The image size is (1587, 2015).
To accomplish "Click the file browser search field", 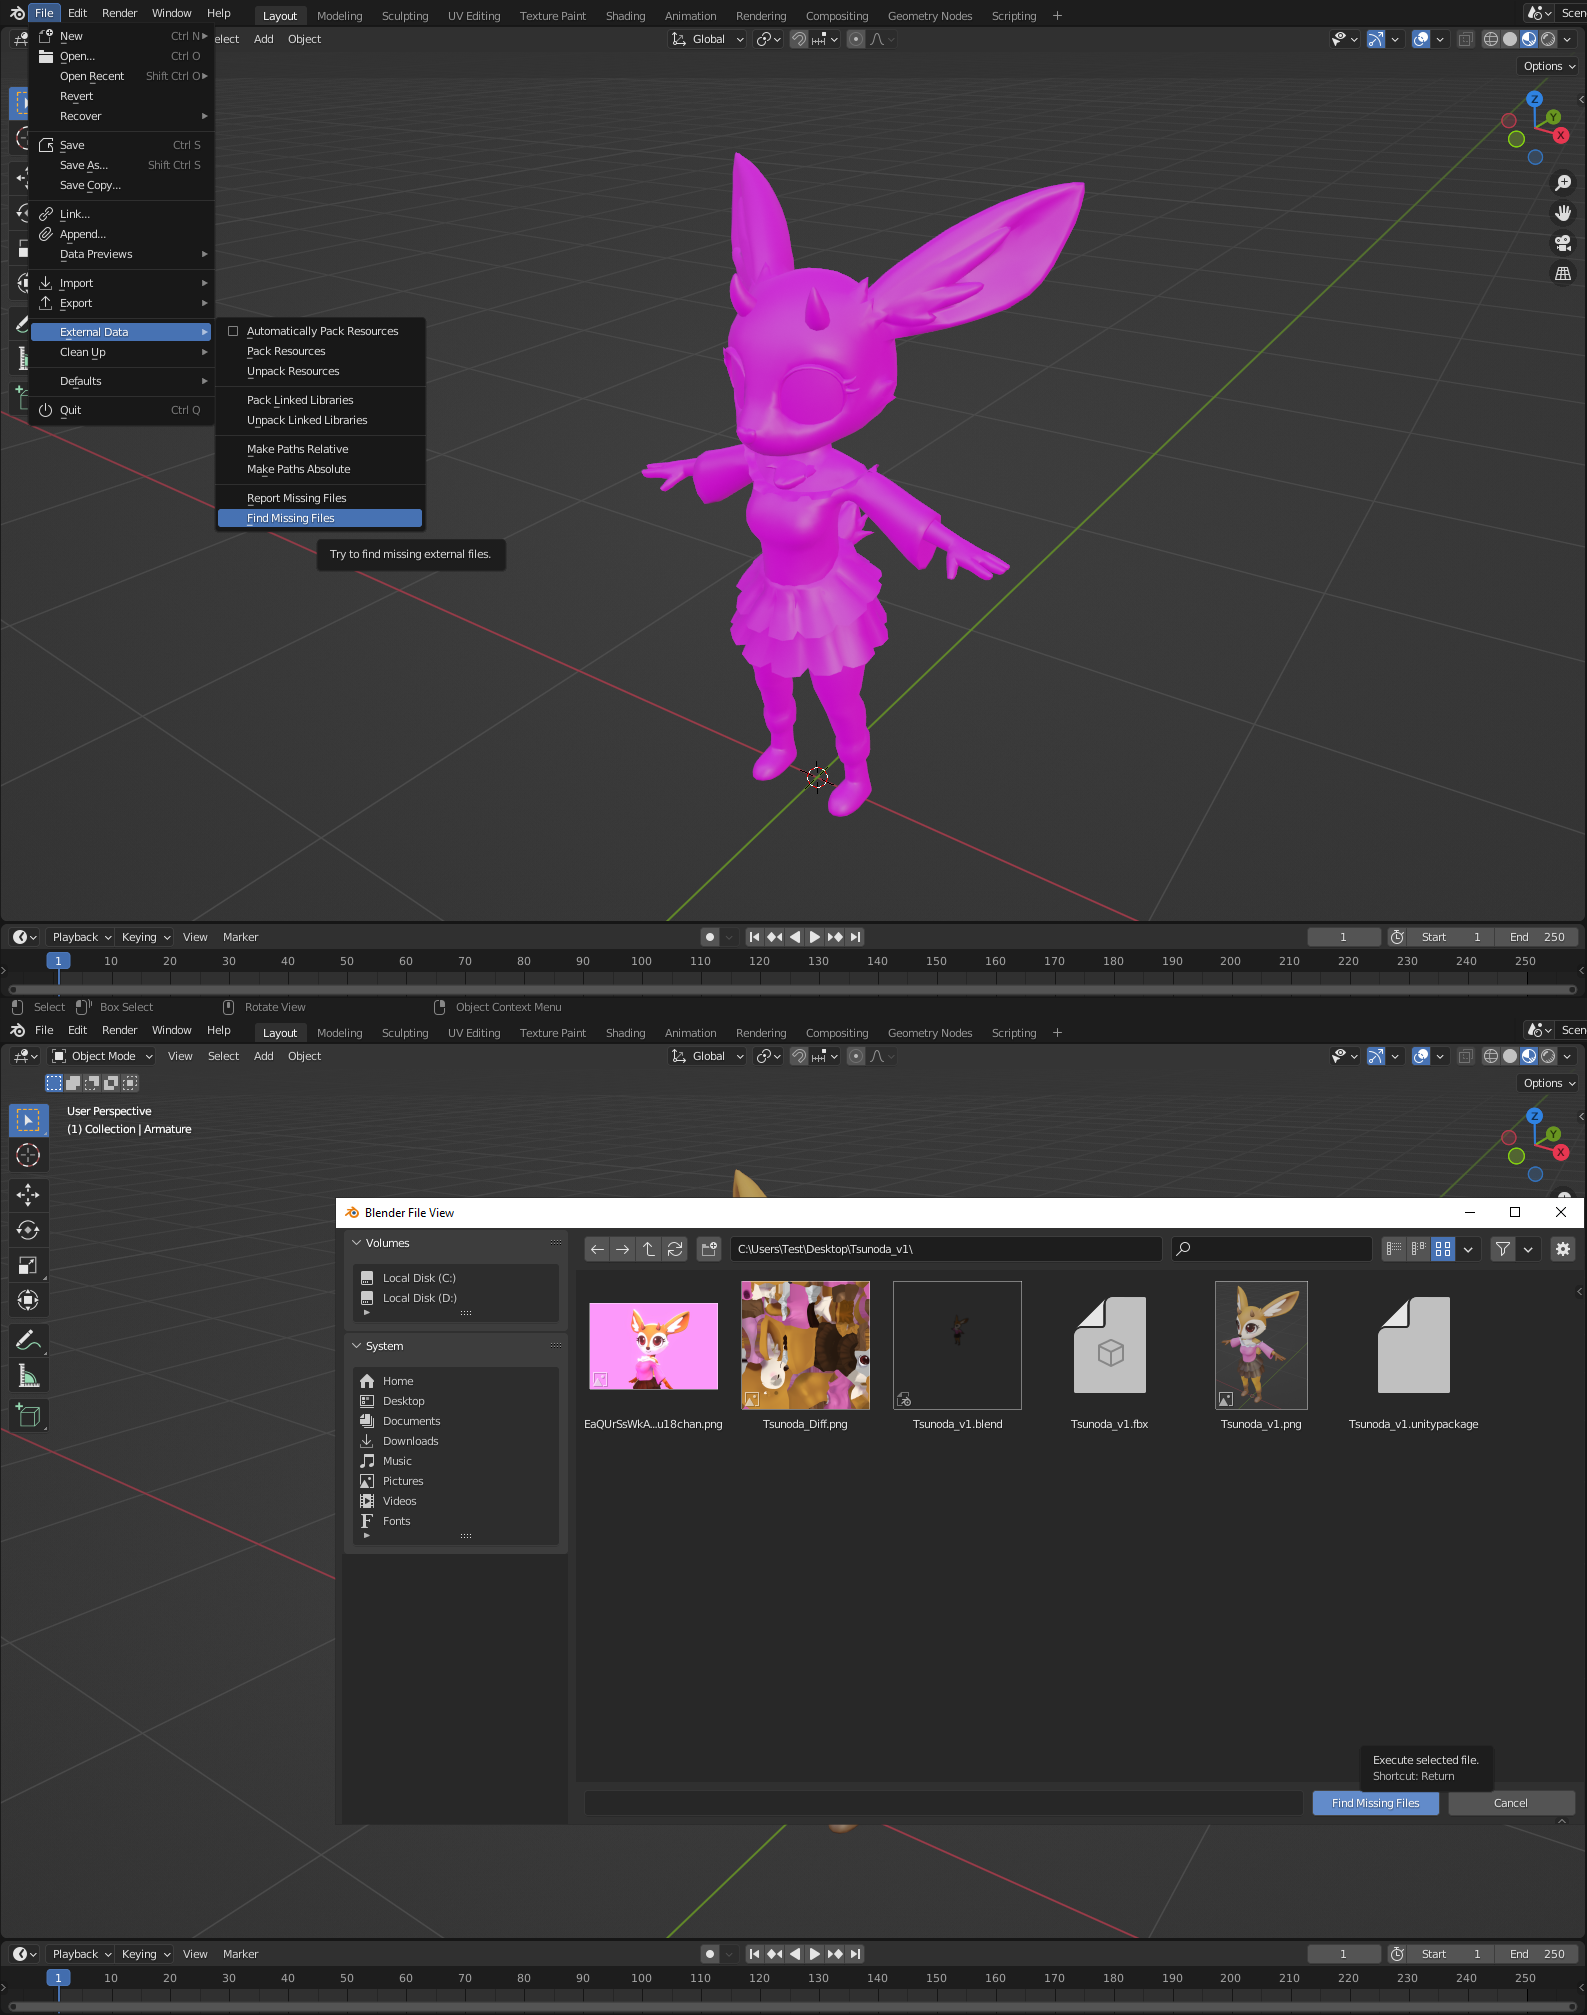I will [1271, 1249].
